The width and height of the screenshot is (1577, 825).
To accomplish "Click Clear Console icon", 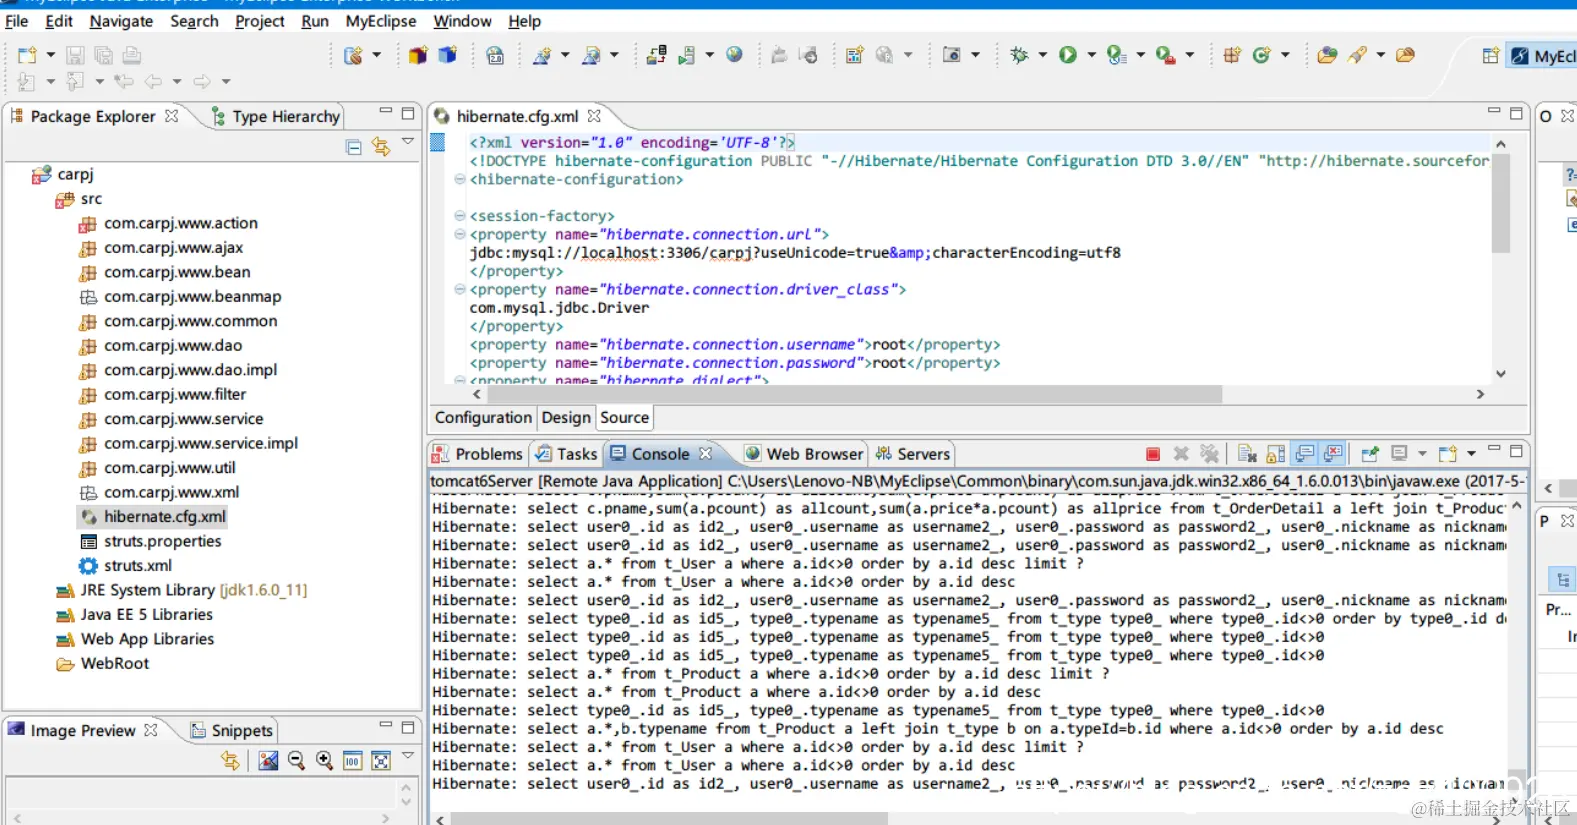I will pos(1247,454).
